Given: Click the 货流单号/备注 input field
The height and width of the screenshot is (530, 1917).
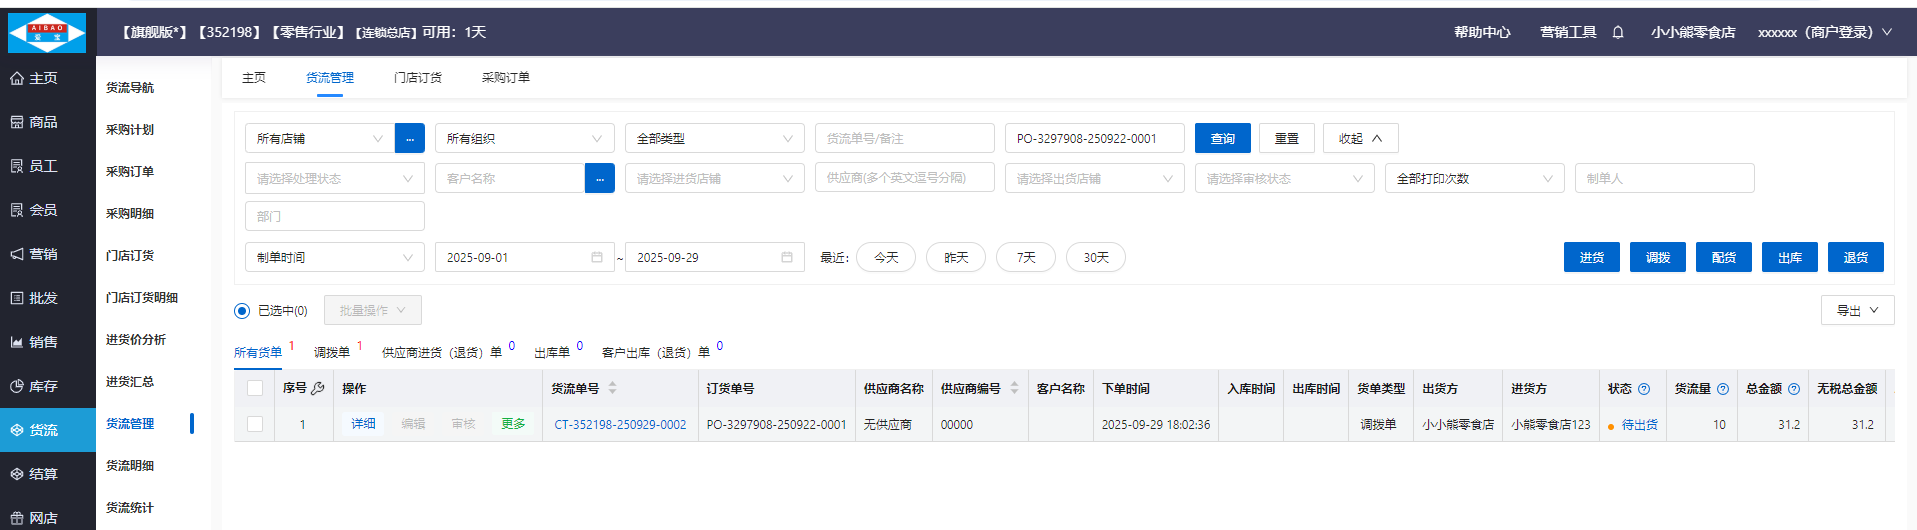Looking at the screenshot, I should 904,138.
